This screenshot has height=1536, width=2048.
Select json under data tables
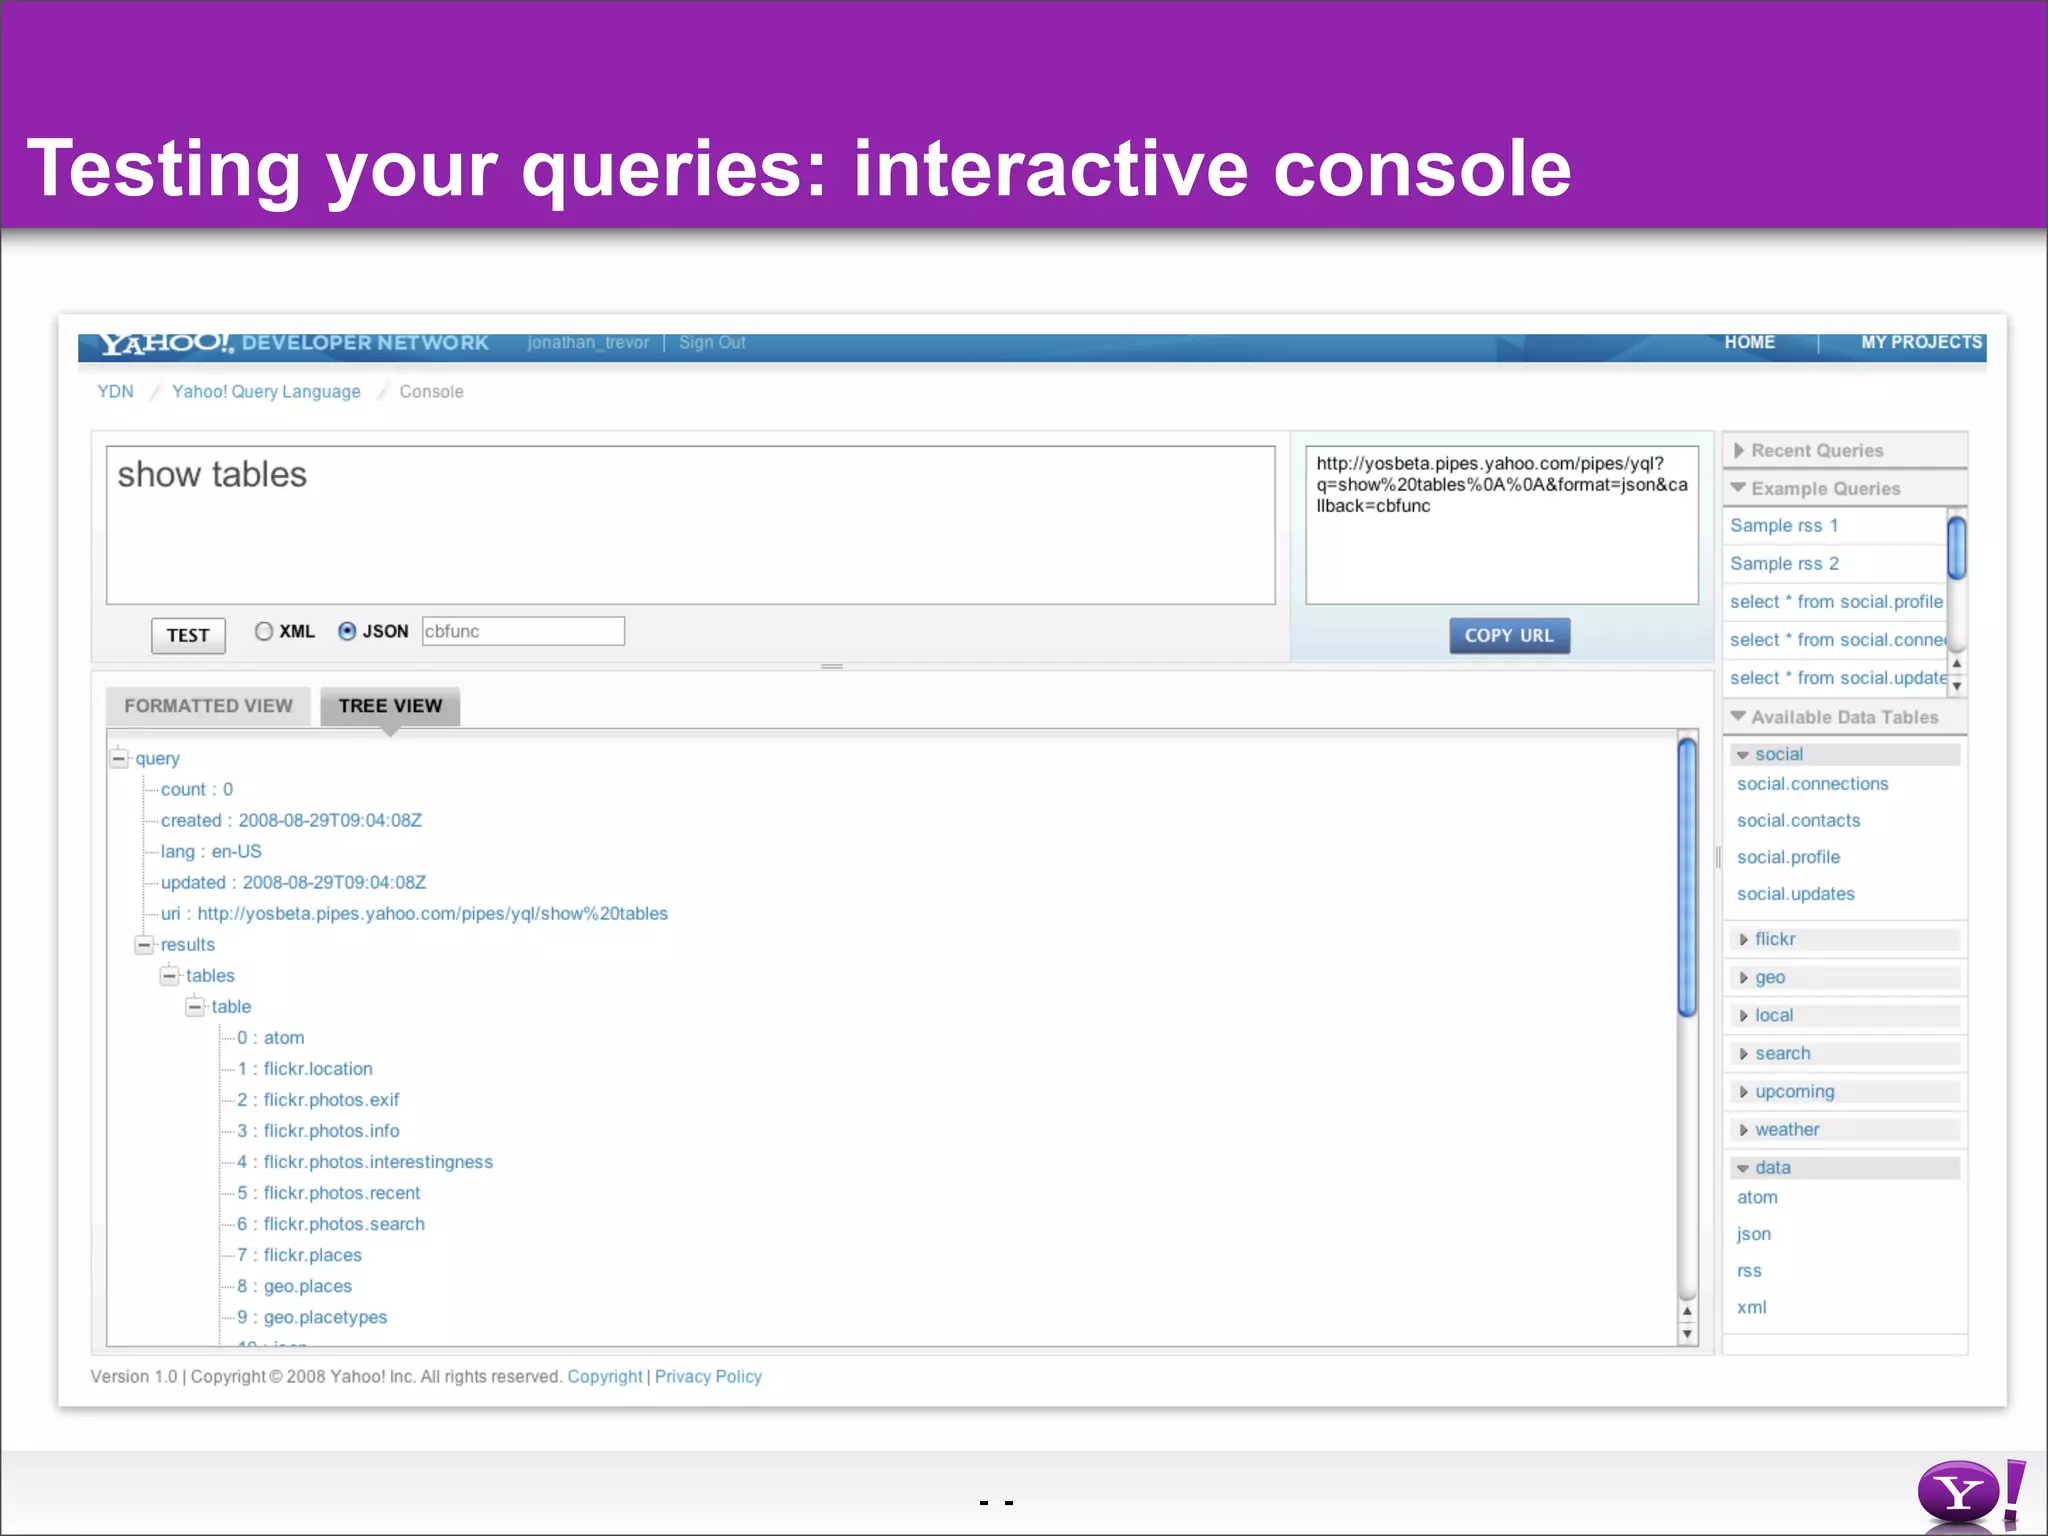[x=1753, y=1234]
